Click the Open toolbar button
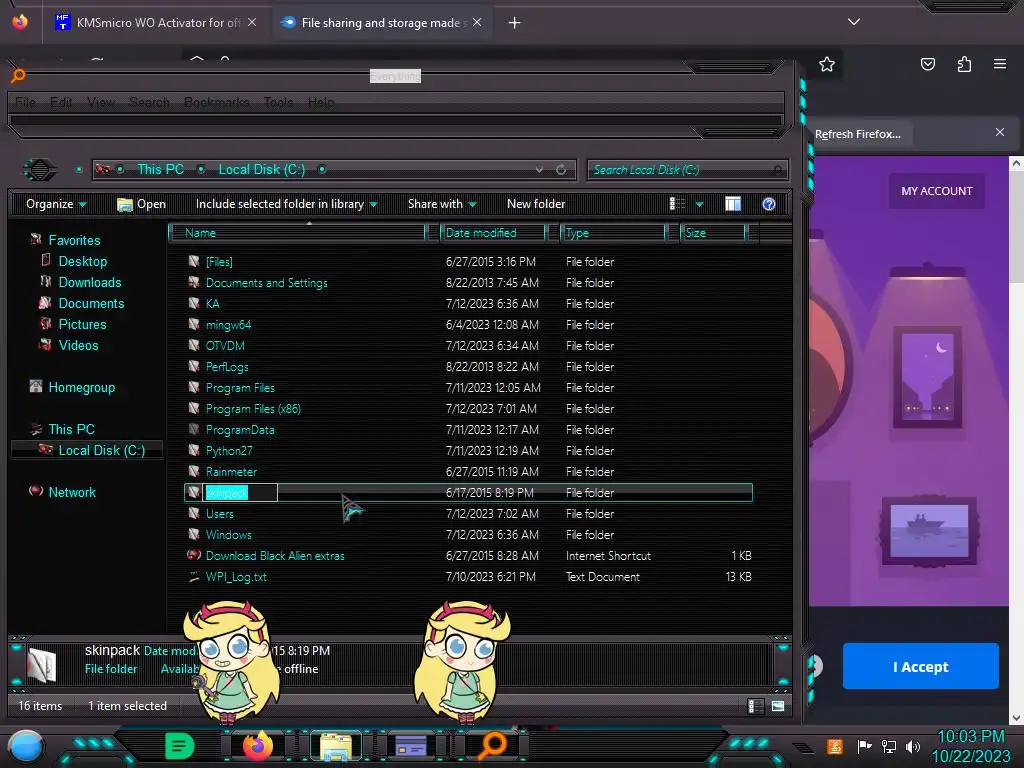Screen dimensions: 1024x768 point(142,204)
